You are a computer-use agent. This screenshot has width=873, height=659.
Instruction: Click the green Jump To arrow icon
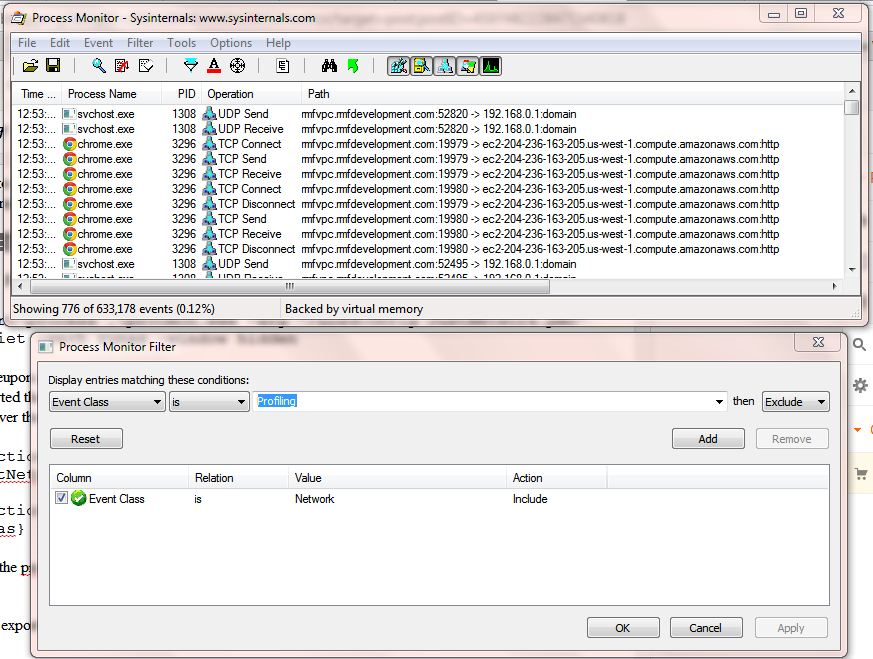(x=353, y=65)
